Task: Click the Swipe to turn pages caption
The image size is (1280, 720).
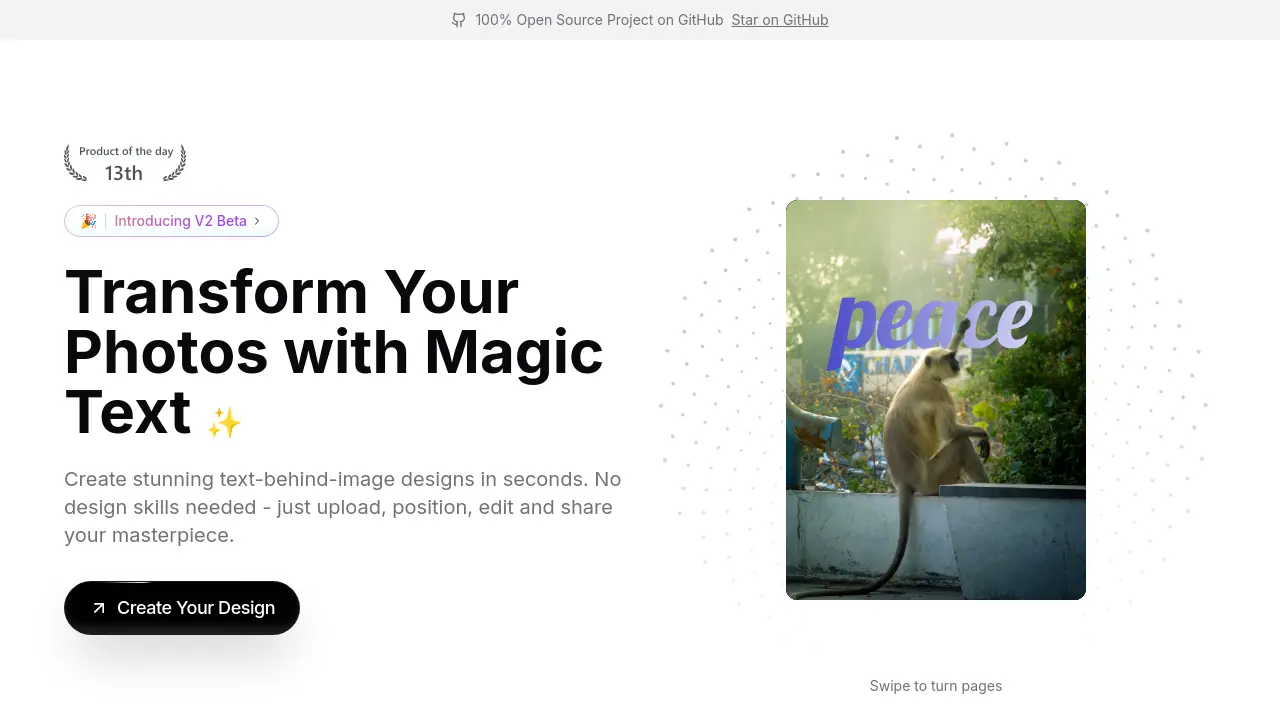Action: (x=936, y=686)
